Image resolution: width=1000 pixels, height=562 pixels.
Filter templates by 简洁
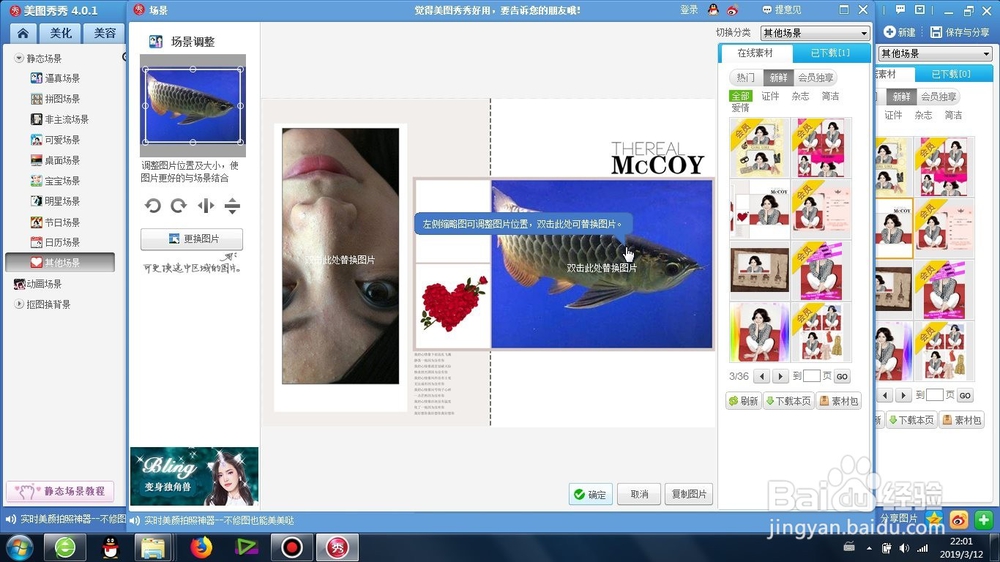830,96
